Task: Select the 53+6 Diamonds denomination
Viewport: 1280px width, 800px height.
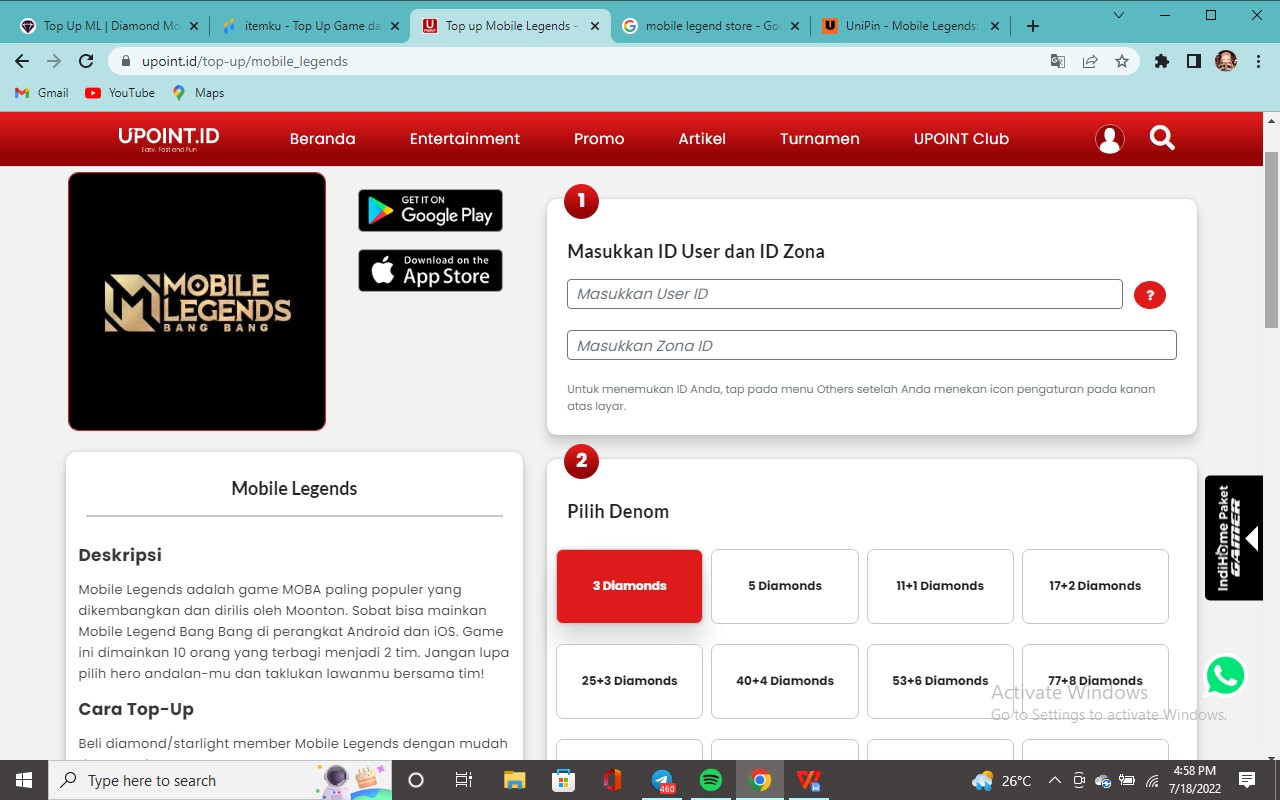Action: click(940, 681)
